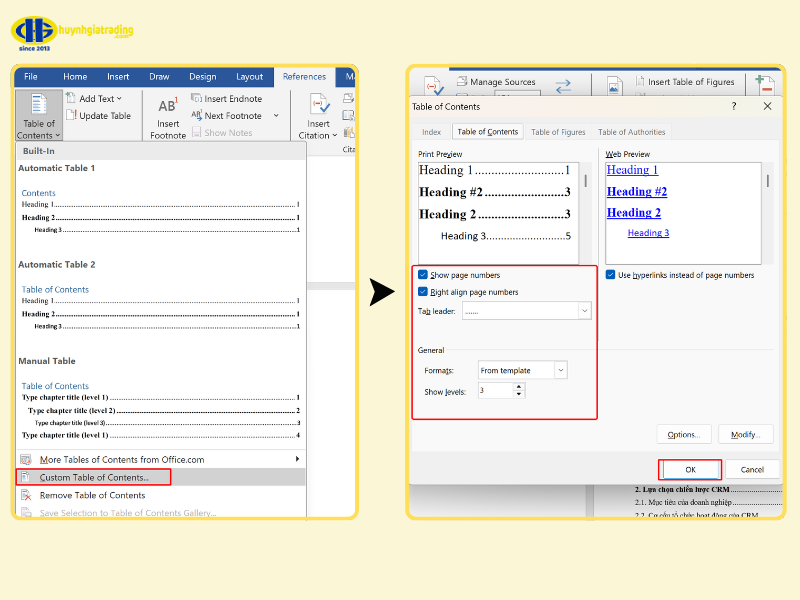800x600 pixels.
Task: Choose Custom Table of Contents menu entry
Action: point(94,477)
